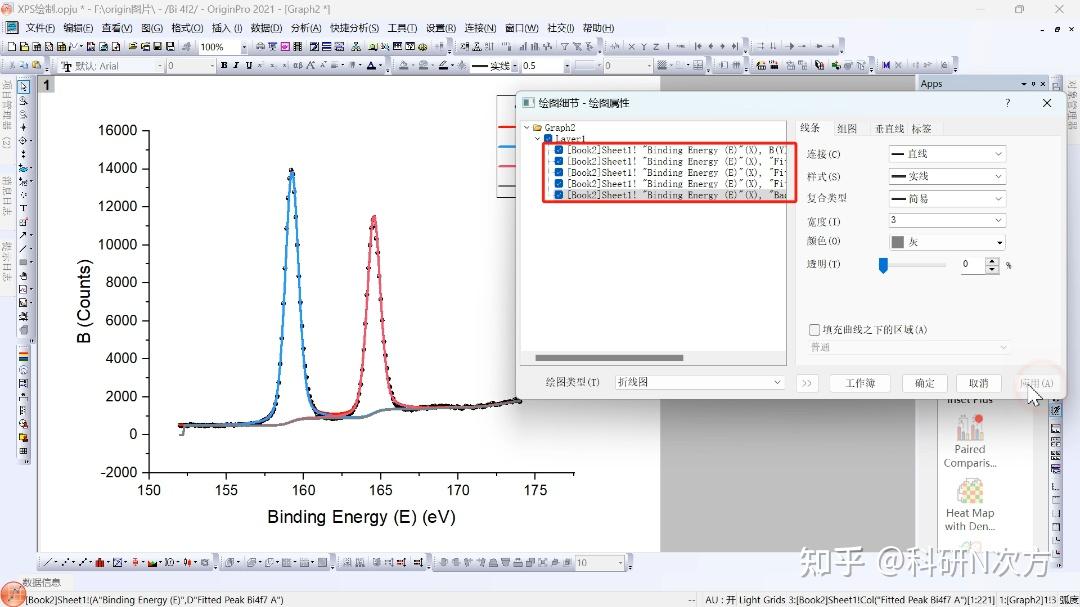Open the 绘图类型 plot type dropdown
1080x607 pixels.
(x=698, y=382)
